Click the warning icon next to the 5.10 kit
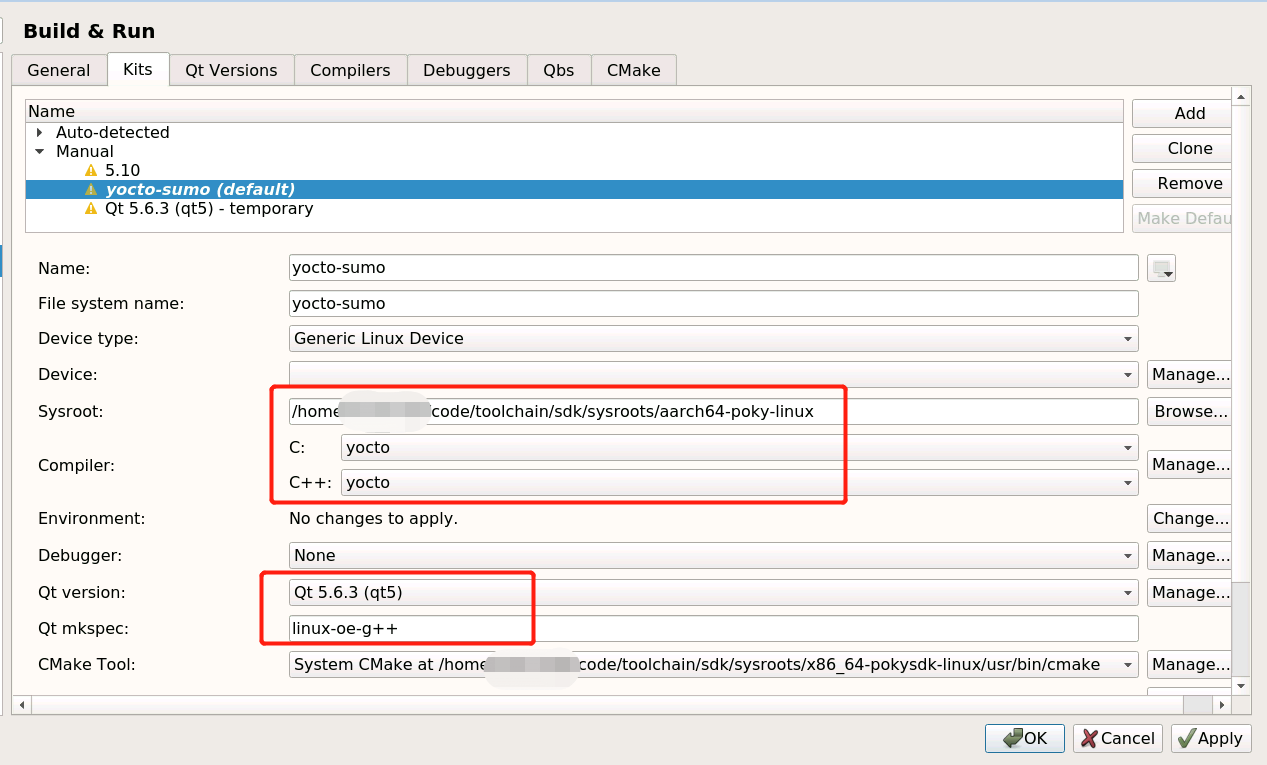The height and width of the screenshot is (765, 1267). (90, 170)
